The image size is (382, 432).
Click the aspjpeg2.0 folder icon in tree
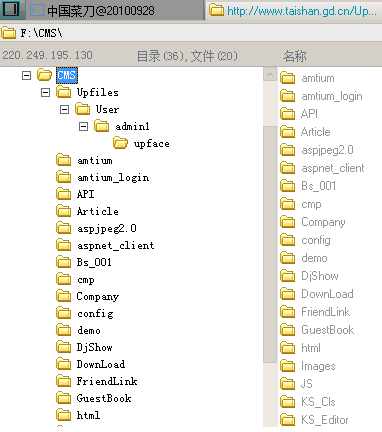tap(63, 228)
